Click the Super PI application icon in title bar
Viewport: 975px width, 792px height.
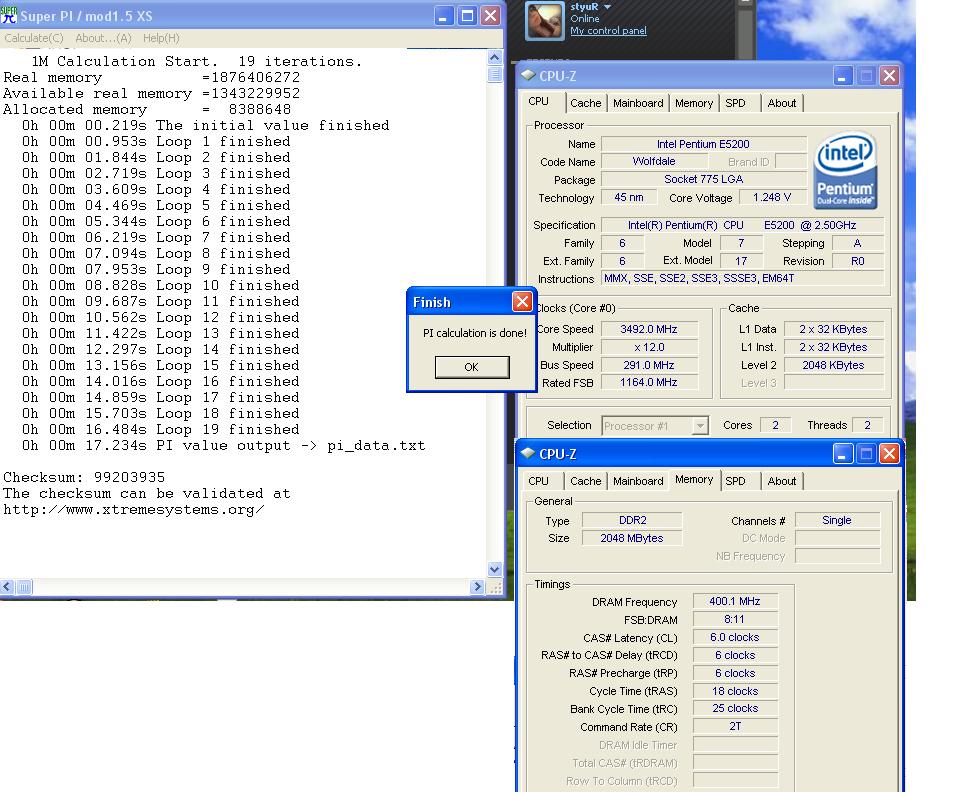(x=9, y=16)
